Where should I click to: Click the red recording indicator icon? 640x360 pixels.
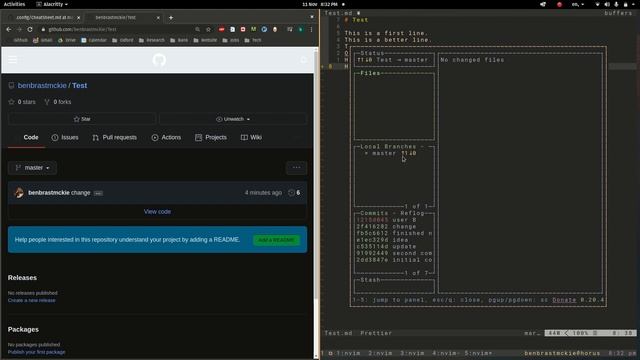tap(559, 4)
